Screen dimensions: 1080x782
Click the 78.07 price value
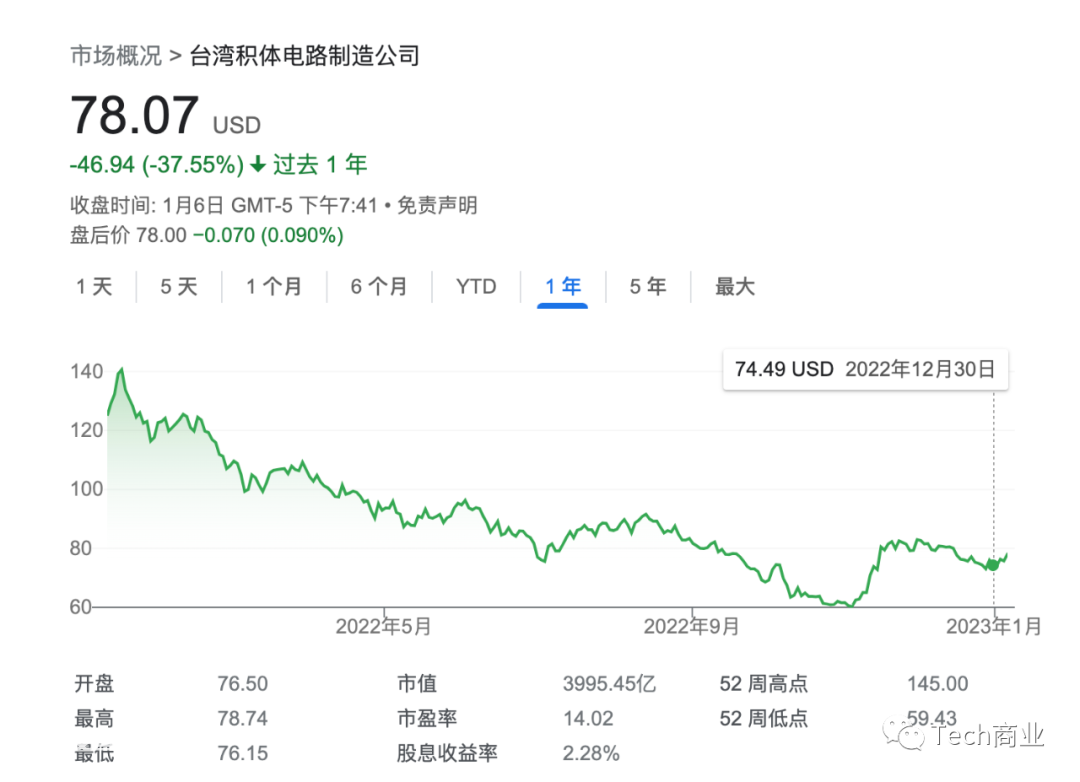tap(134, 115)
